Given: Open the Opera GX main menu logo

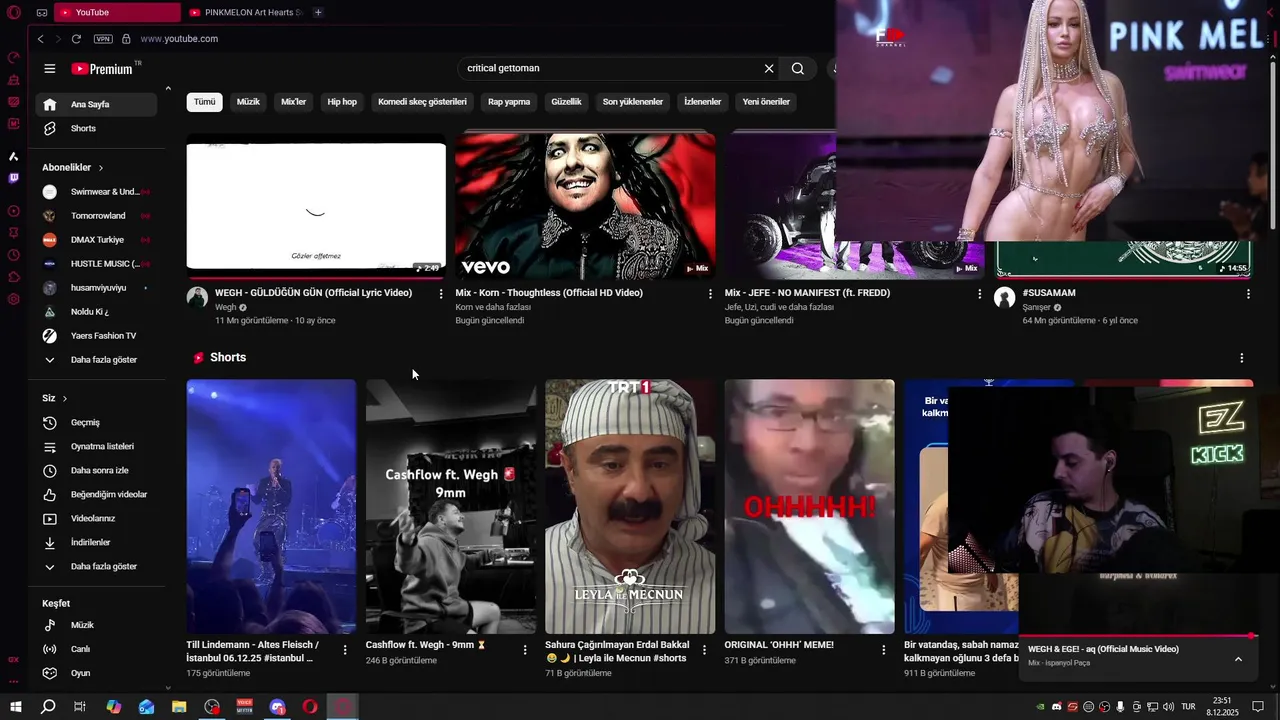Looking at the screenshot, I should (x=14, y=12).
